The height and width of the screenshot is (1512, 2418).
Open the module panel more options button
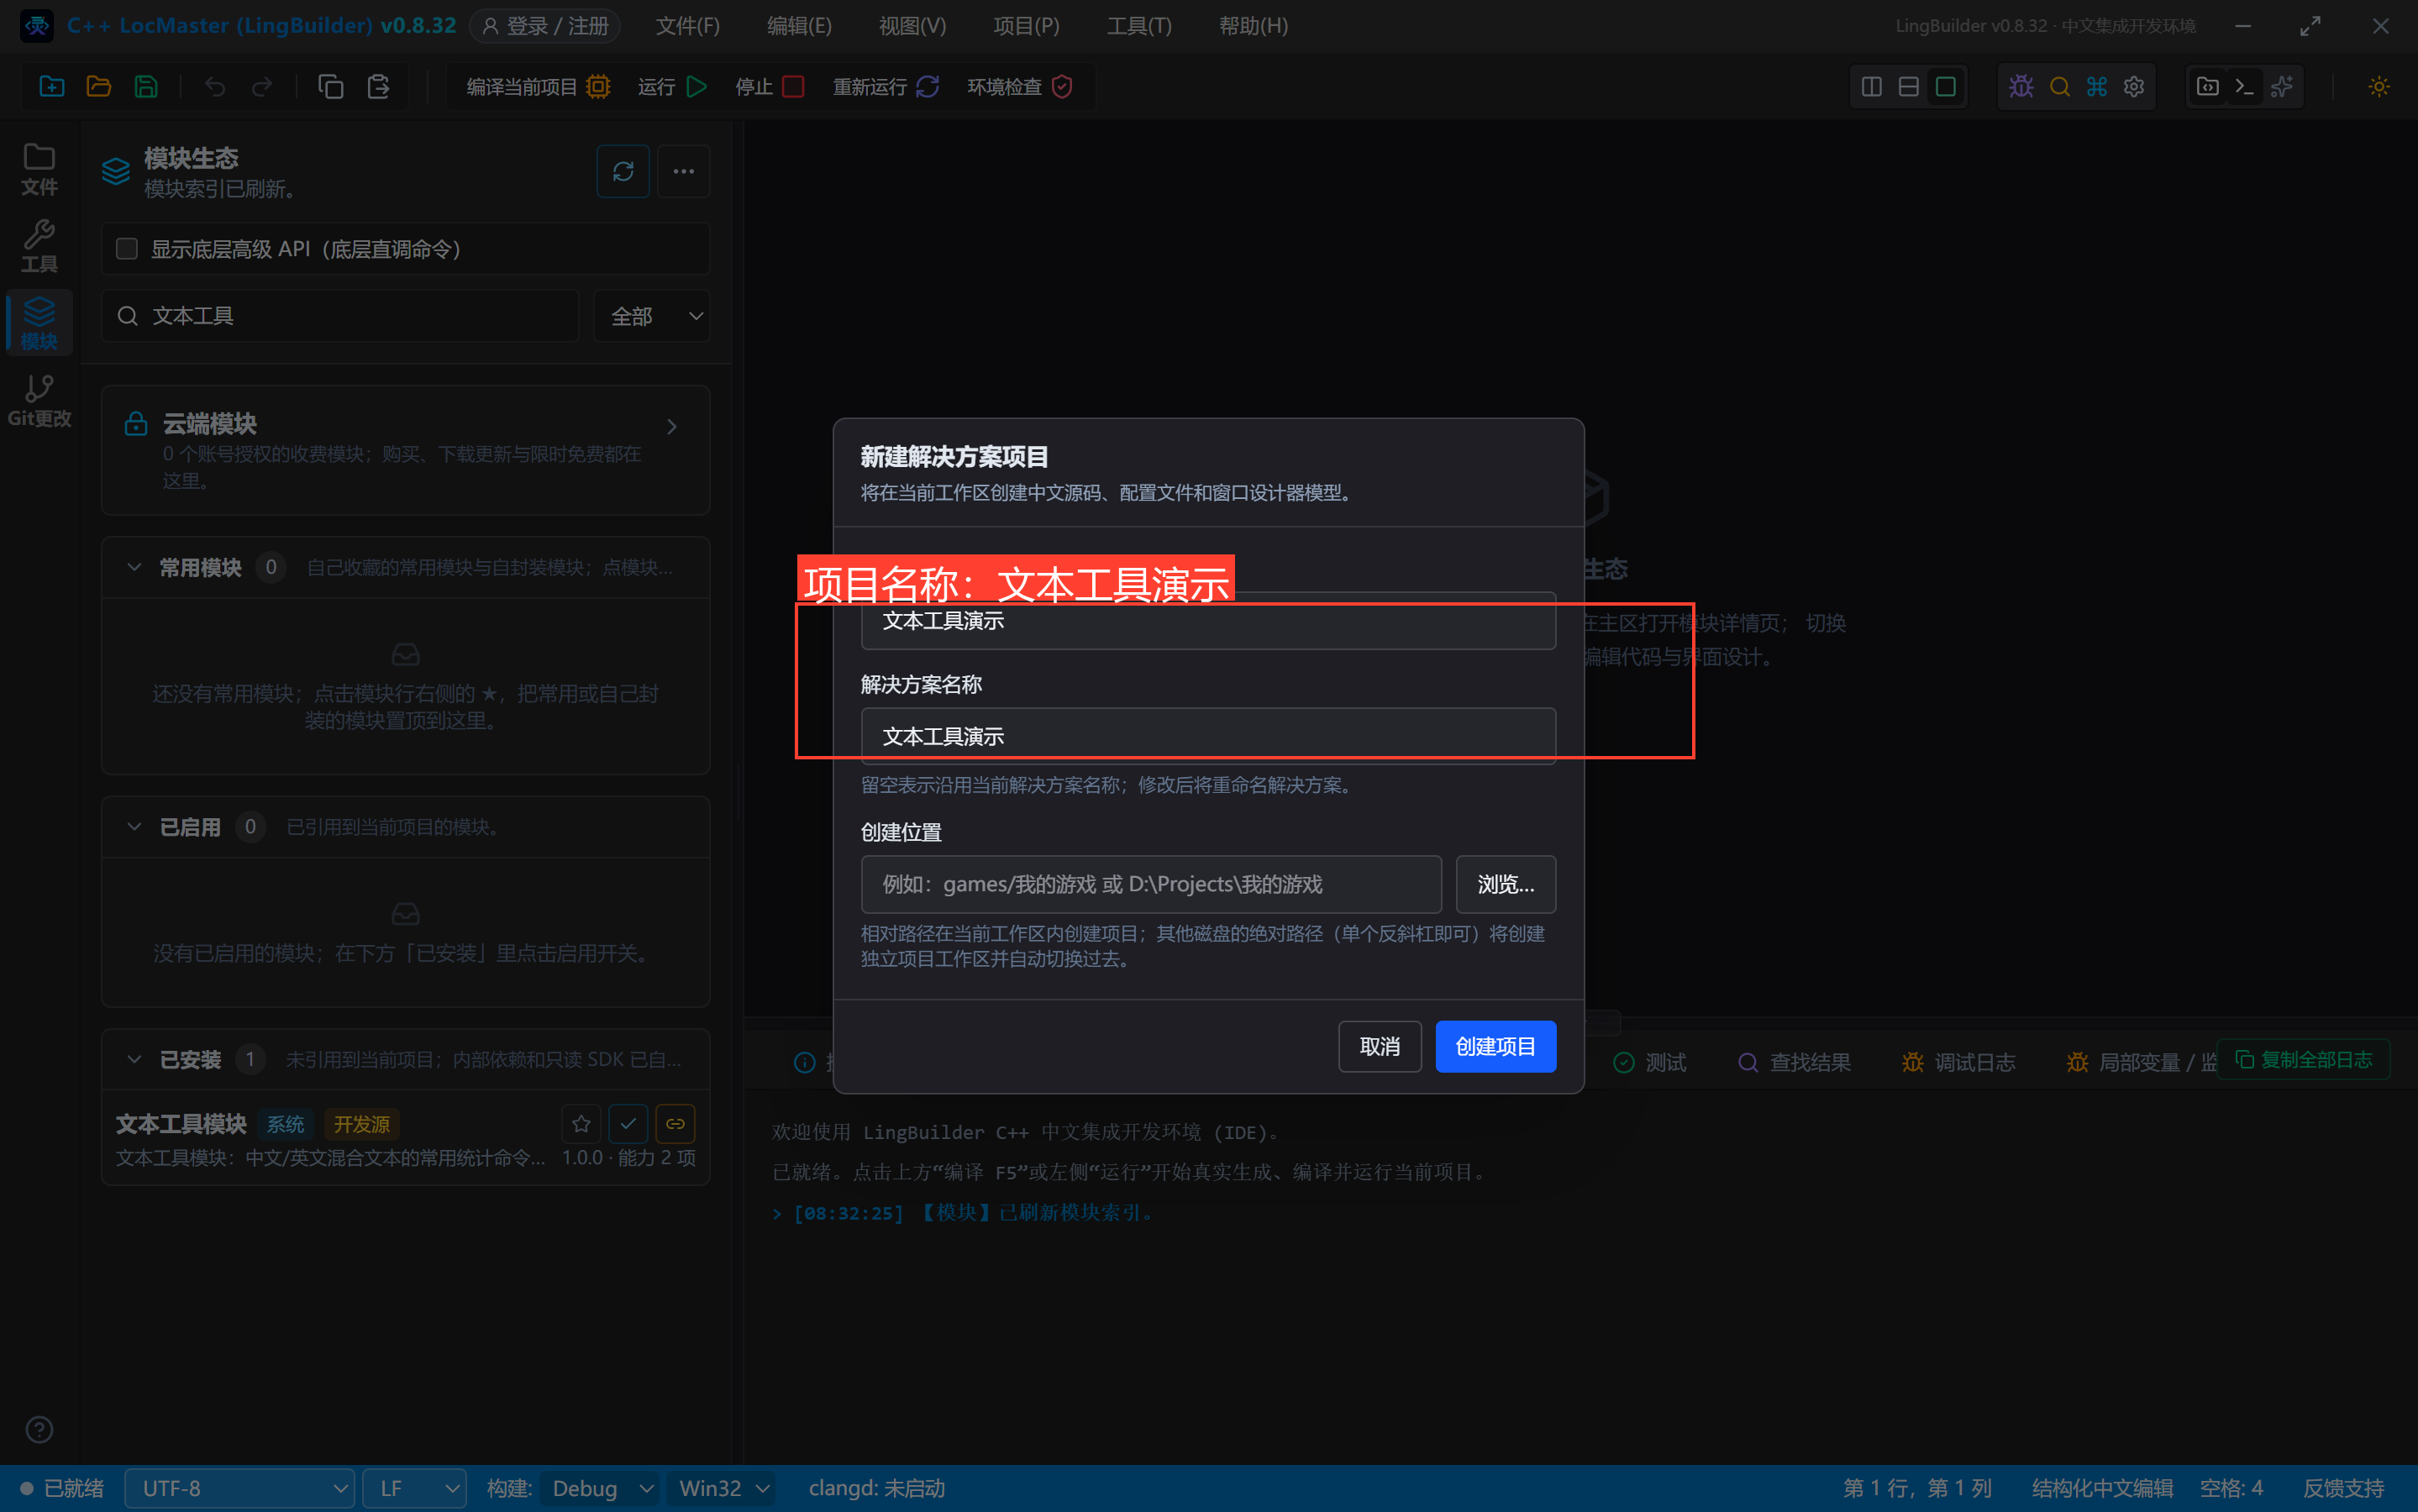(684, 171)
